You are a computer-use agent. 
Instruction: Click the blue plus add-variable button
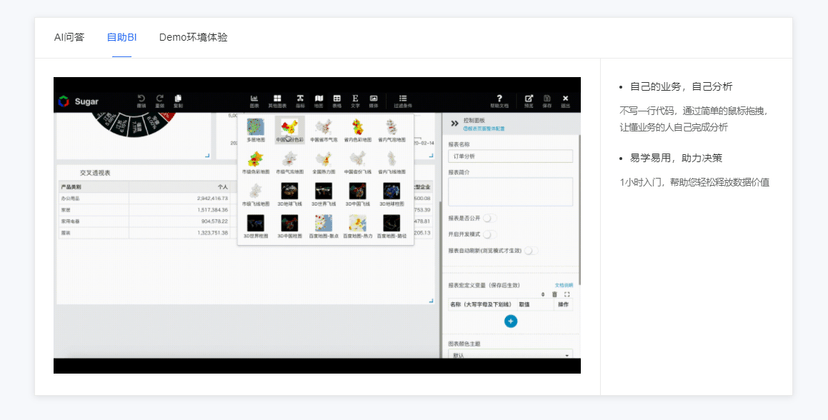tap(511, 321)
